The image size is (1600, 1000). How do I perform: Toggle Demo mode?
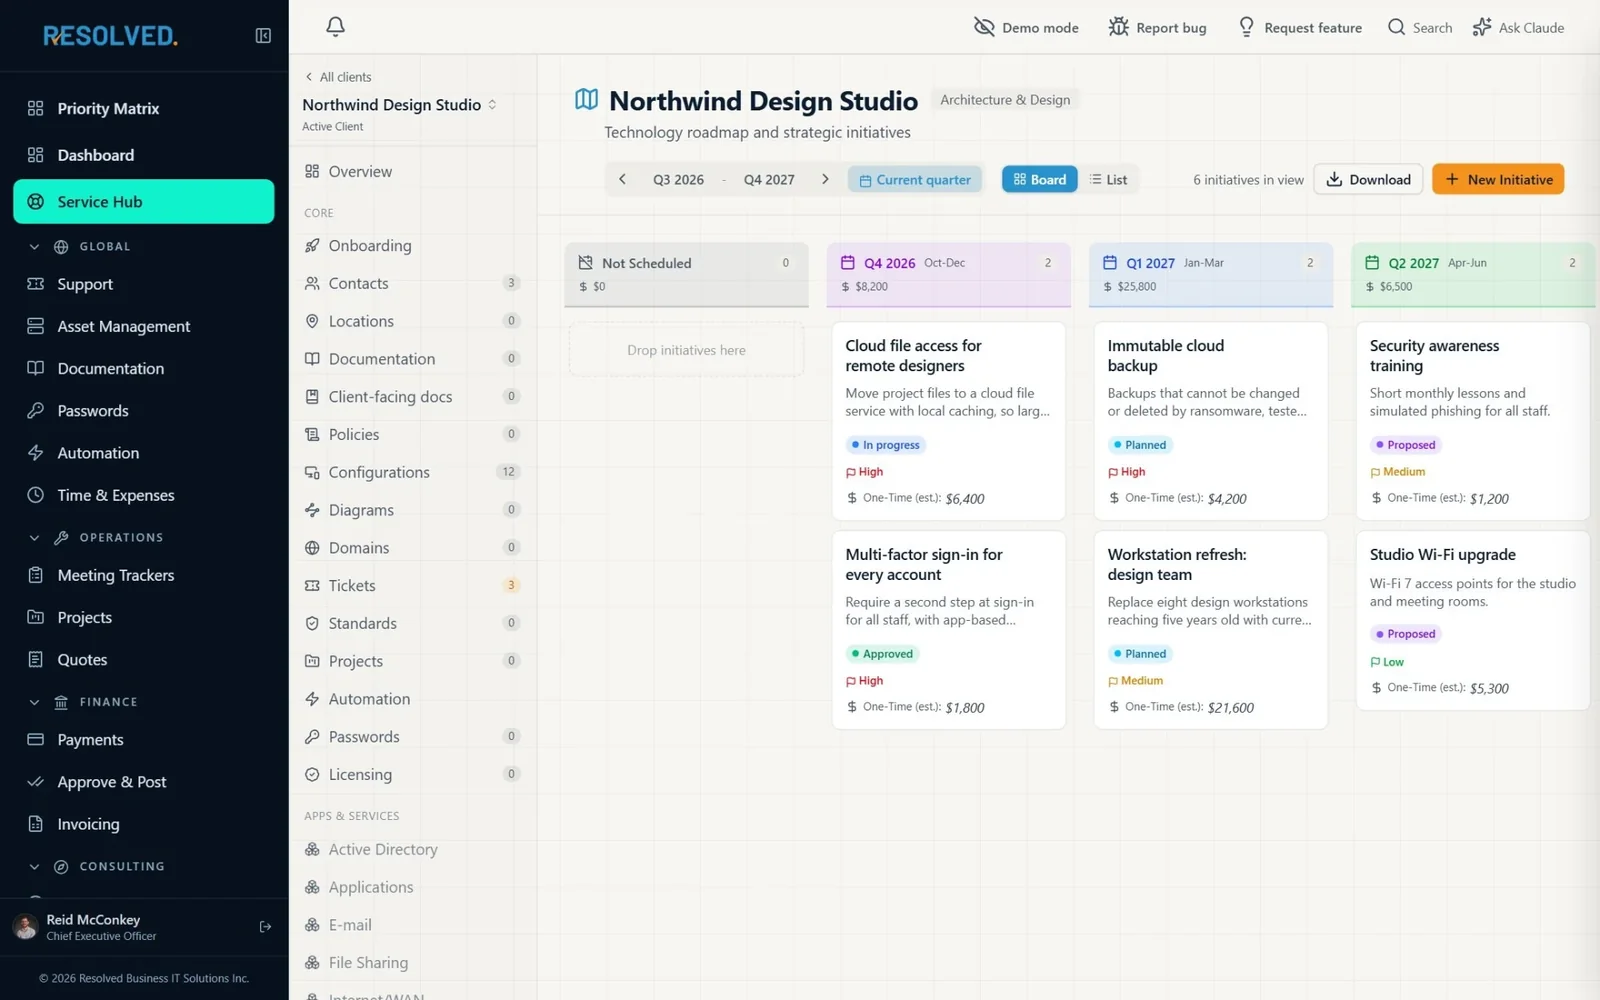pyautogui.click(x=1026, y=28)
